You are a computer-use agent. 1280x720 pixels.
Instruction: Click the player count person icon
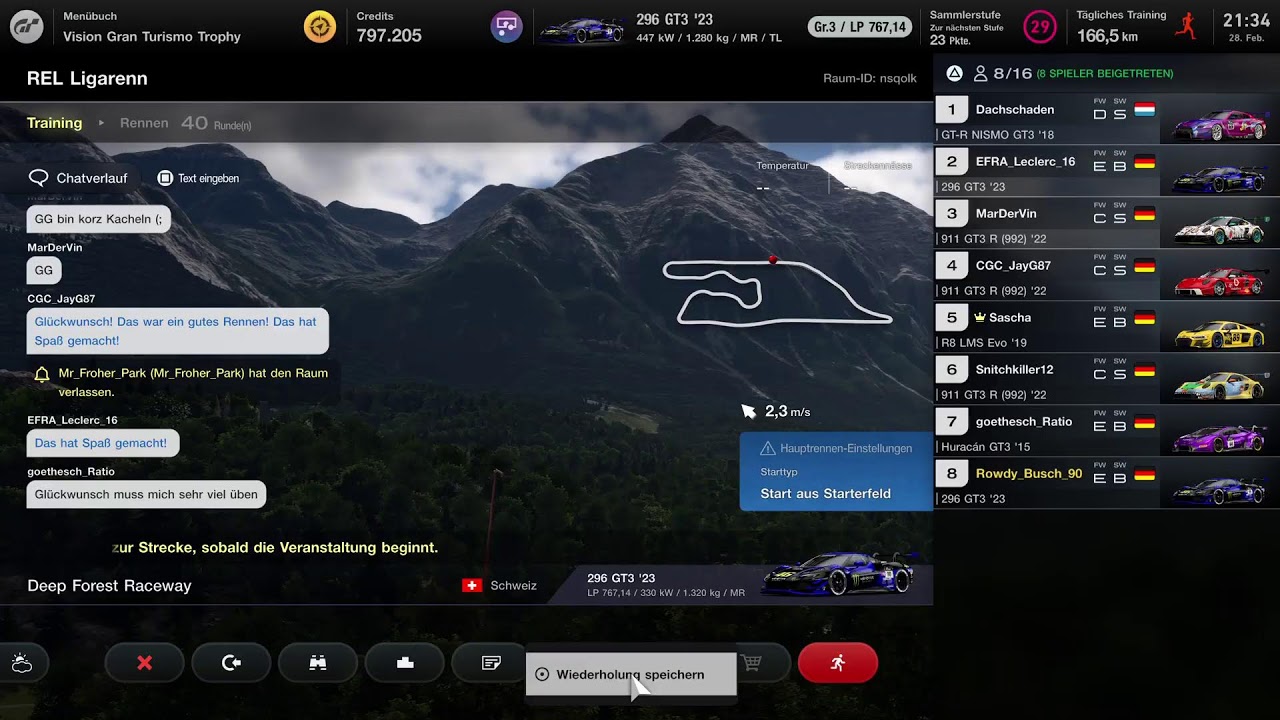(980, 73)
